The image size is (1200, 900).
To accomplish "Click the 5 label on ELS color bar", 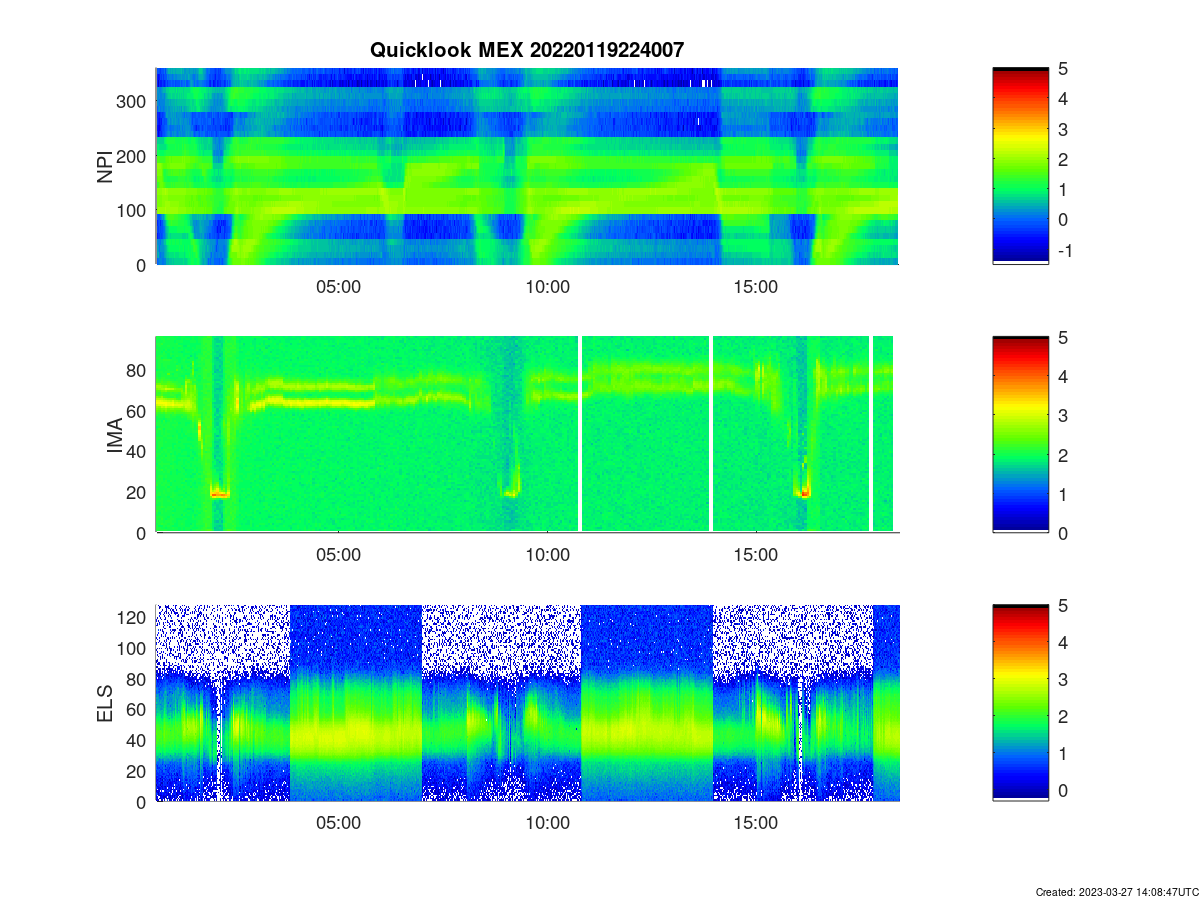I will (1064, 605).
